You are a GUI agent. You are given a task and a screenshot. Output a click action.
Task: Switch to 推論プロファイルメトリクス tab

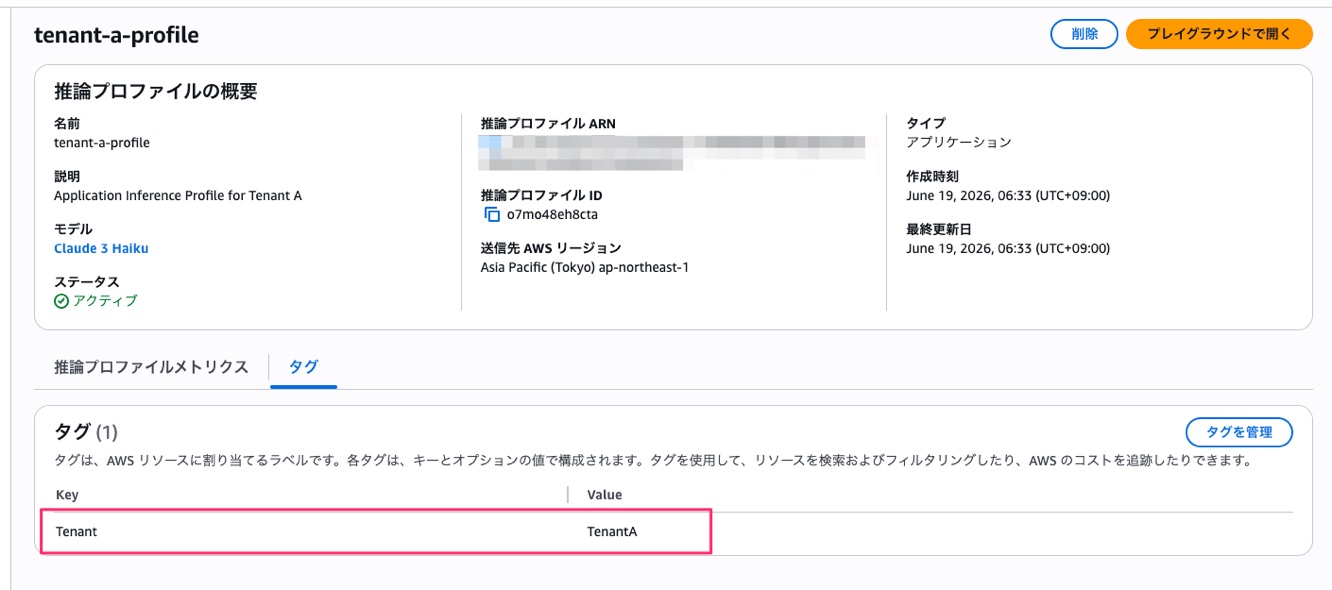pos(151,367)
